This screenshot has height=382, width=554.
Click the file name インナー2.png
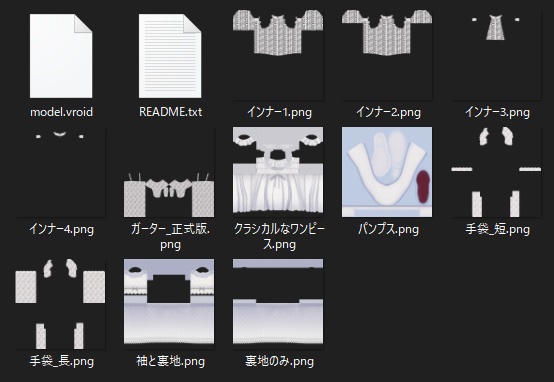pos(388,112)
